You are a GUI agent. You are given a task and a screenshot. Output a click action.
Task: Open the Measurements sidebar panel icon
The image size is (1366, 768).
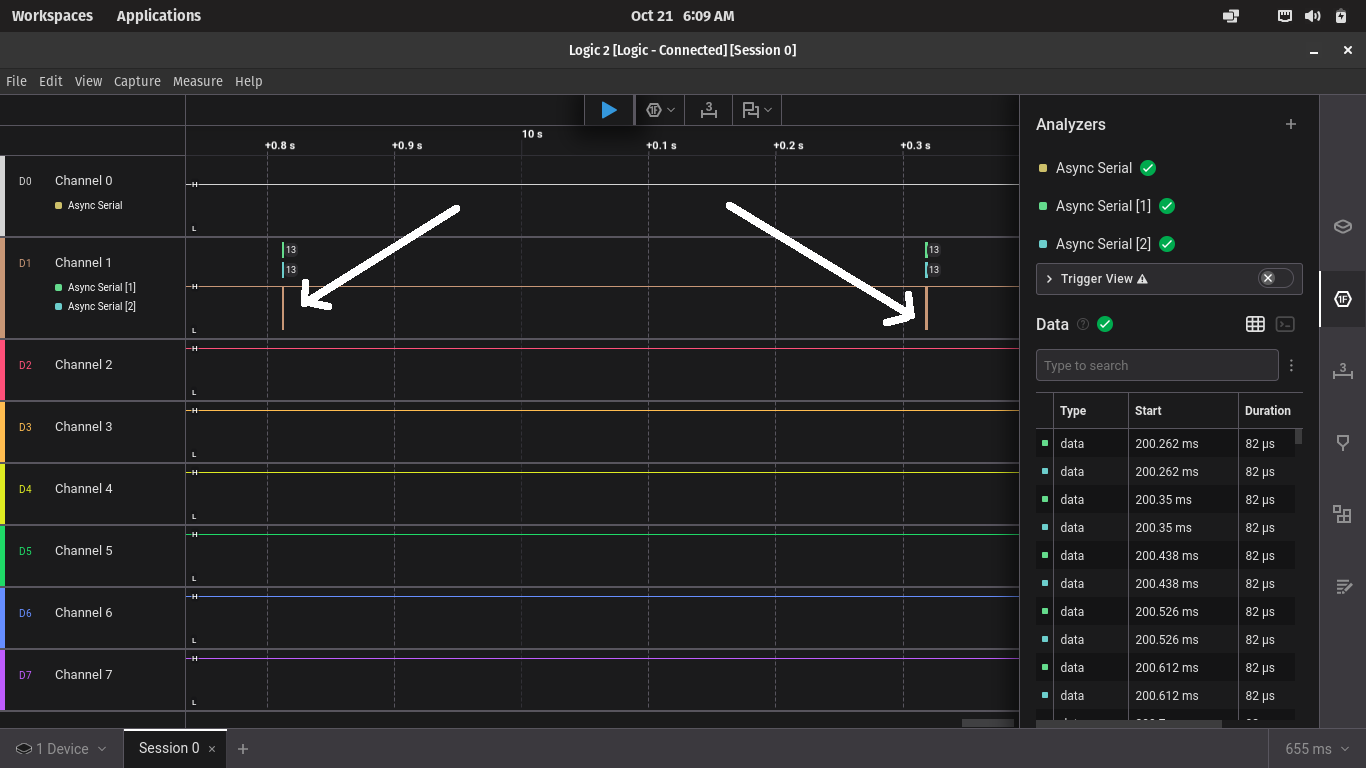click(x=1342, y=371)
